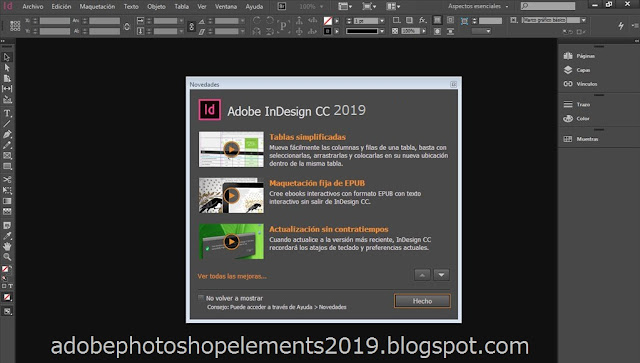This screenshot has width=640, height=363.
Task: Open the Tabla menu
Action: pyautogui.click(x=182, y=7)
